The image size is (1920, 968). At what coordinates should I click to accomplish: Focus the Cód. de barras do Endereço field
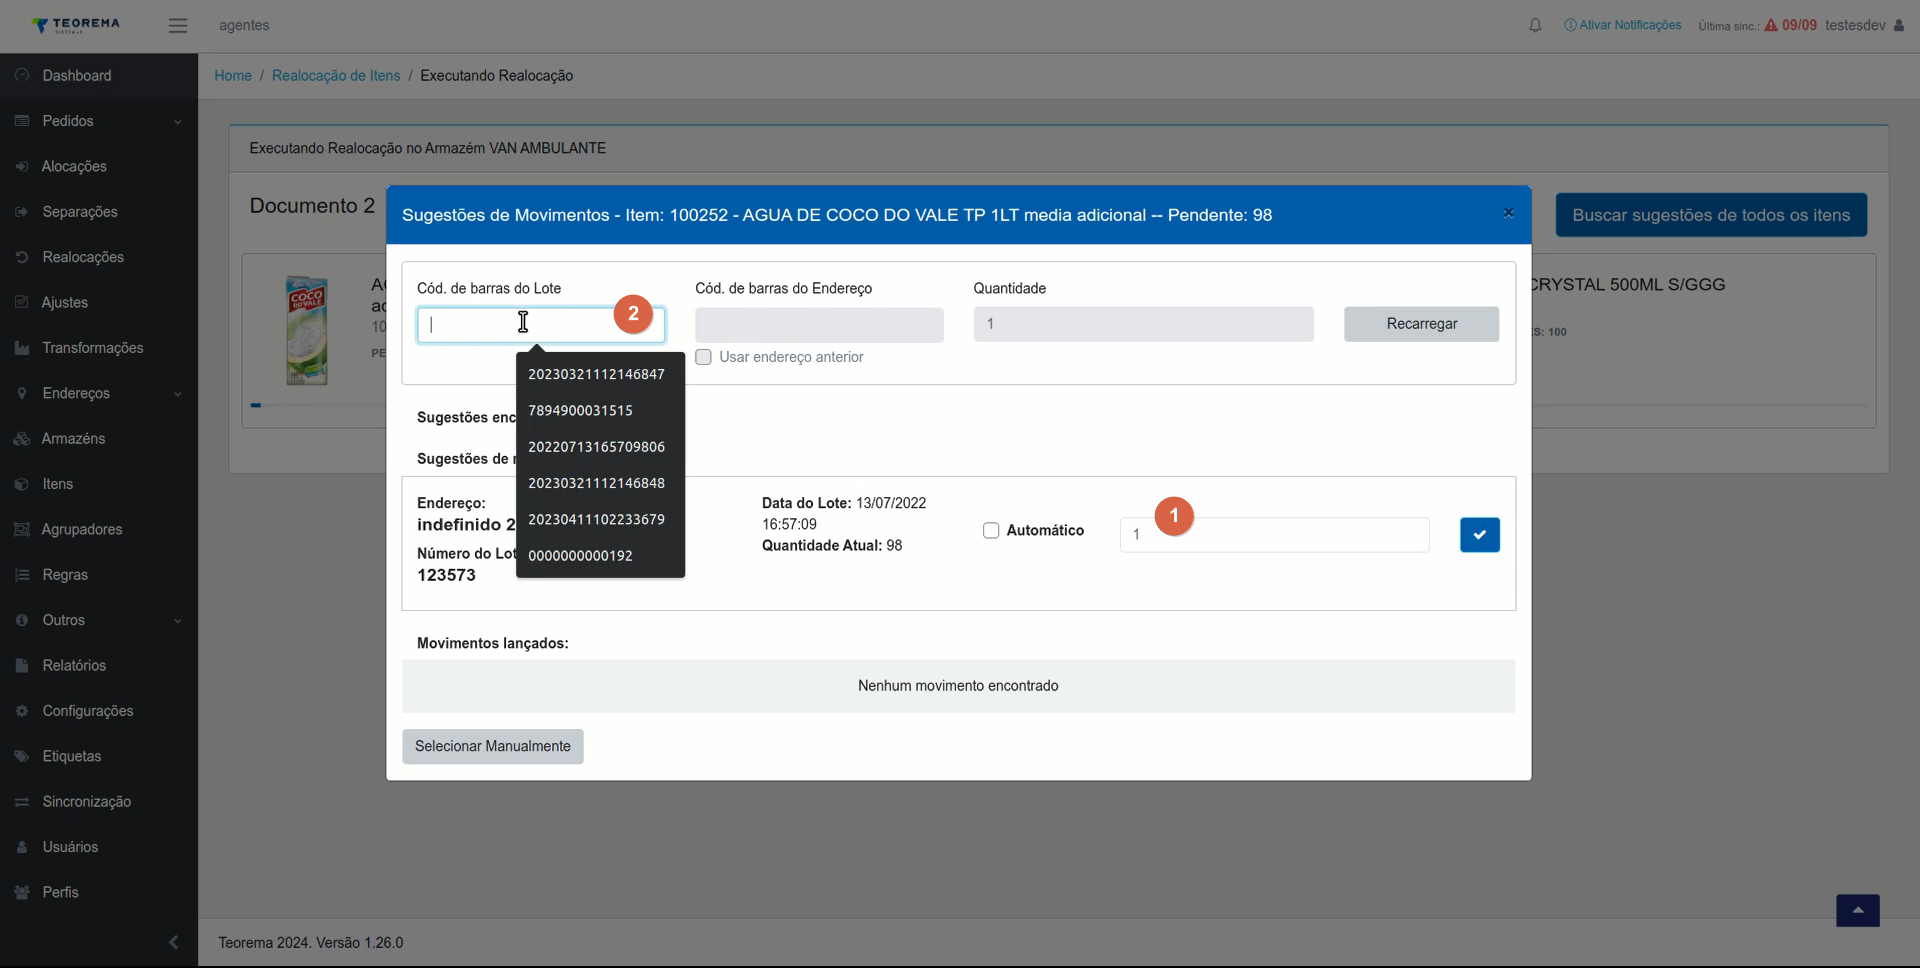pos(819,325)
